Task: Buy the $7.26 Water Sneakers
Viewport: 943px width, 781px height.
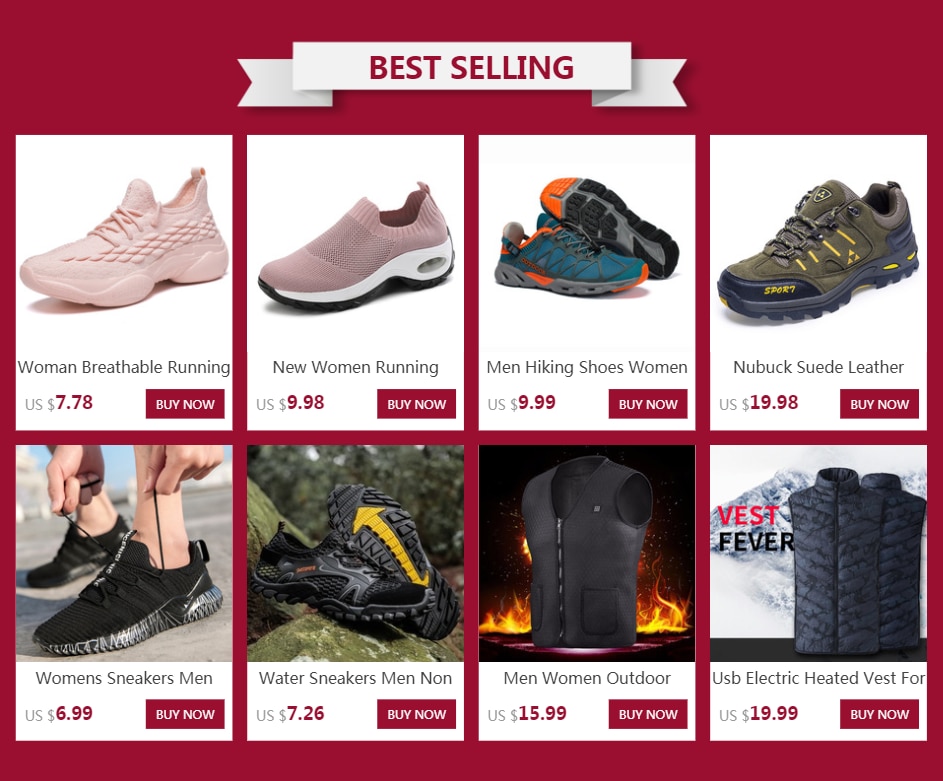Action: coord(417,714)
